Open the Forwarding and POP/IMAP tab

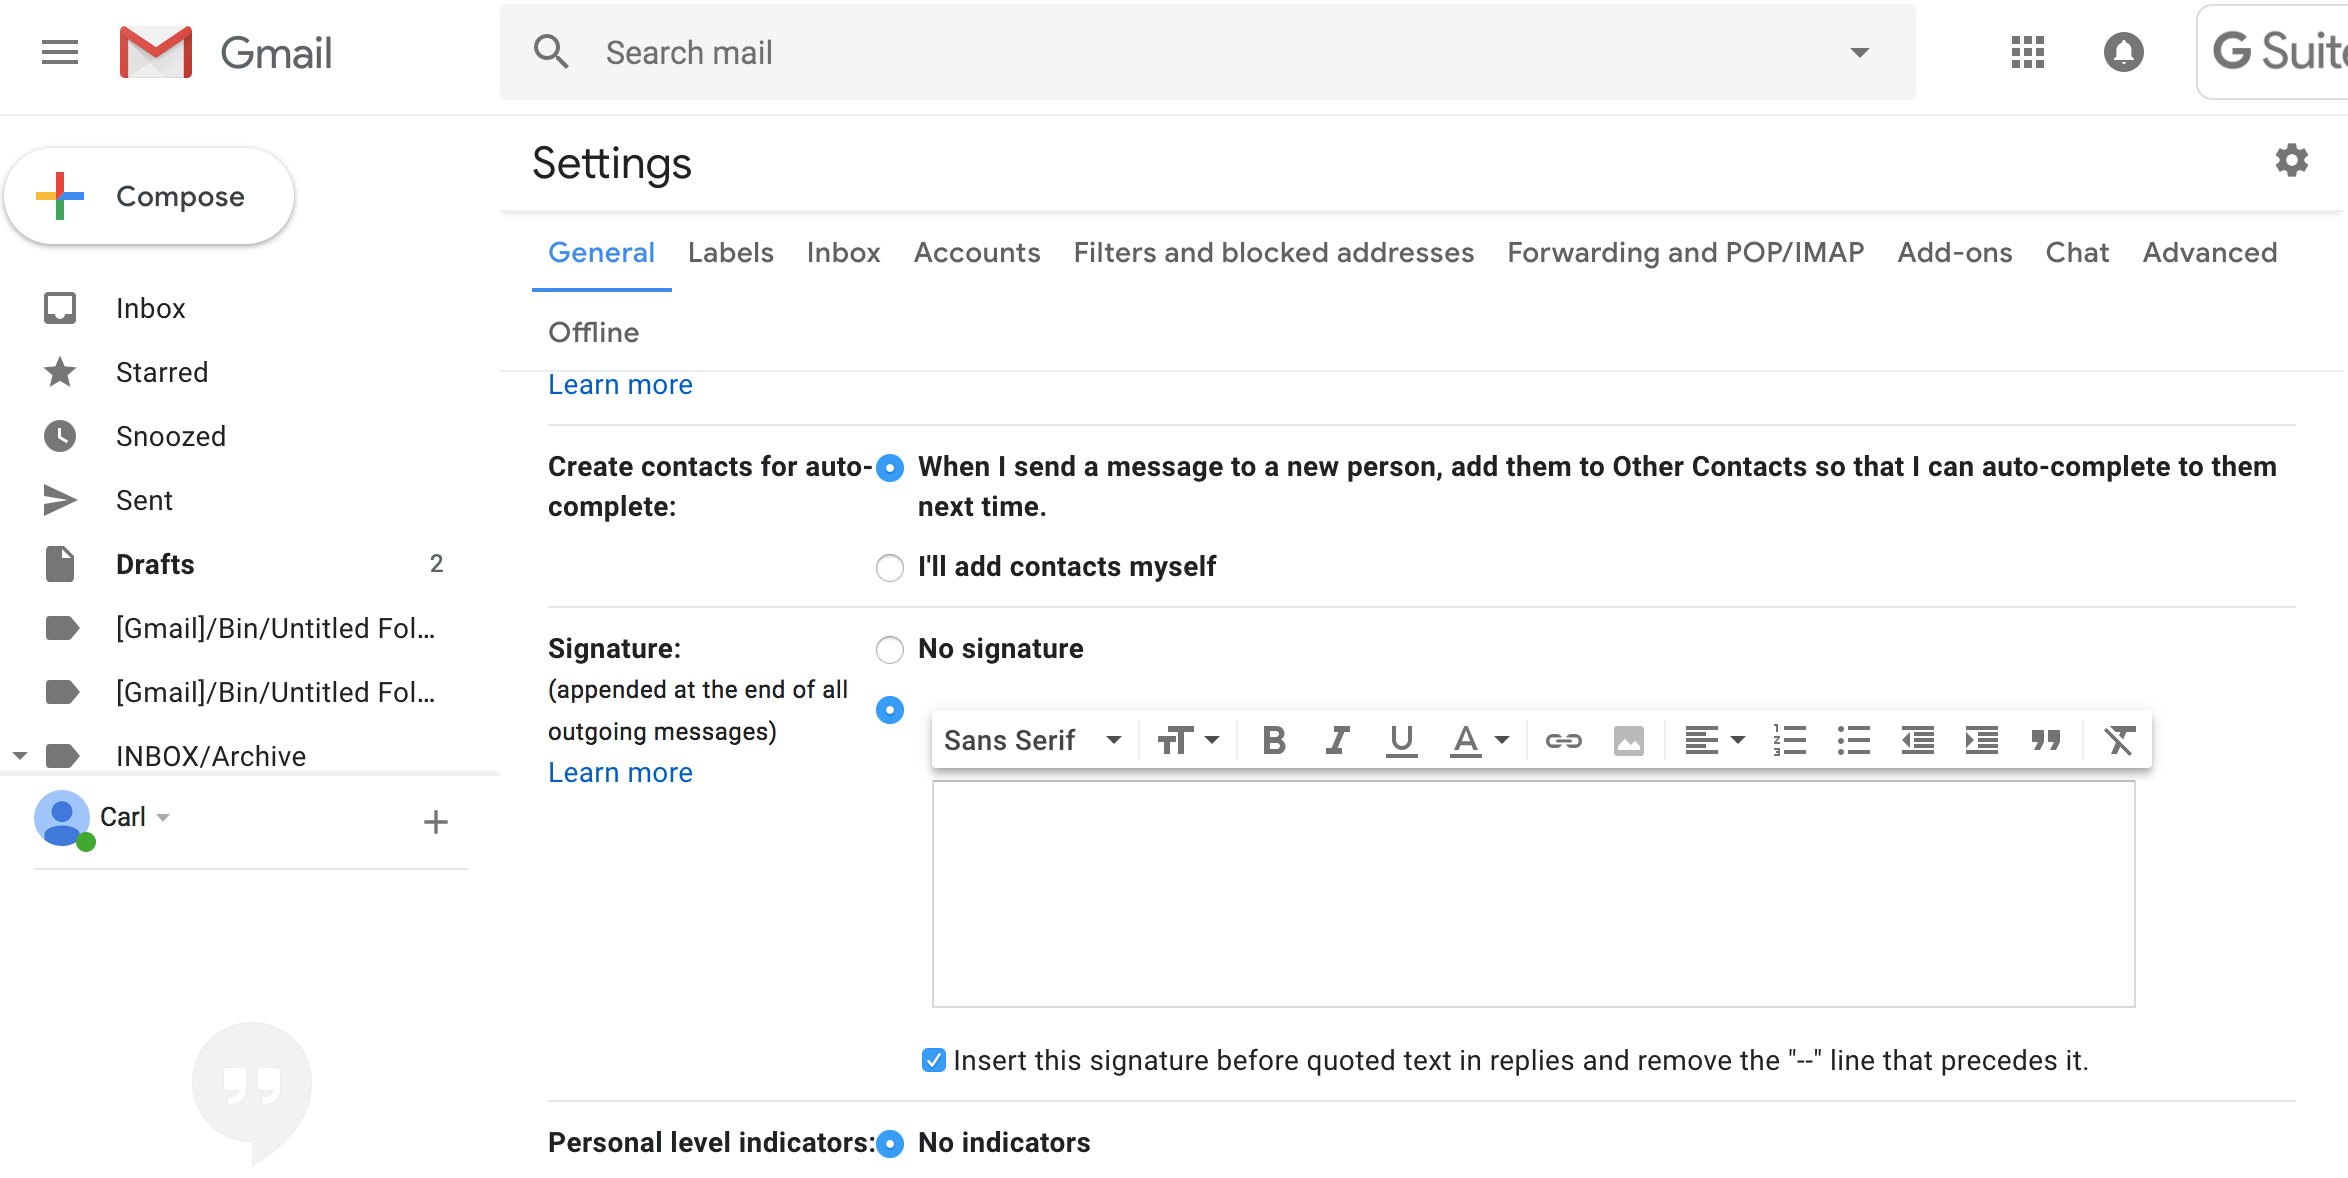pyautogui.click(x=1685, y=253)
